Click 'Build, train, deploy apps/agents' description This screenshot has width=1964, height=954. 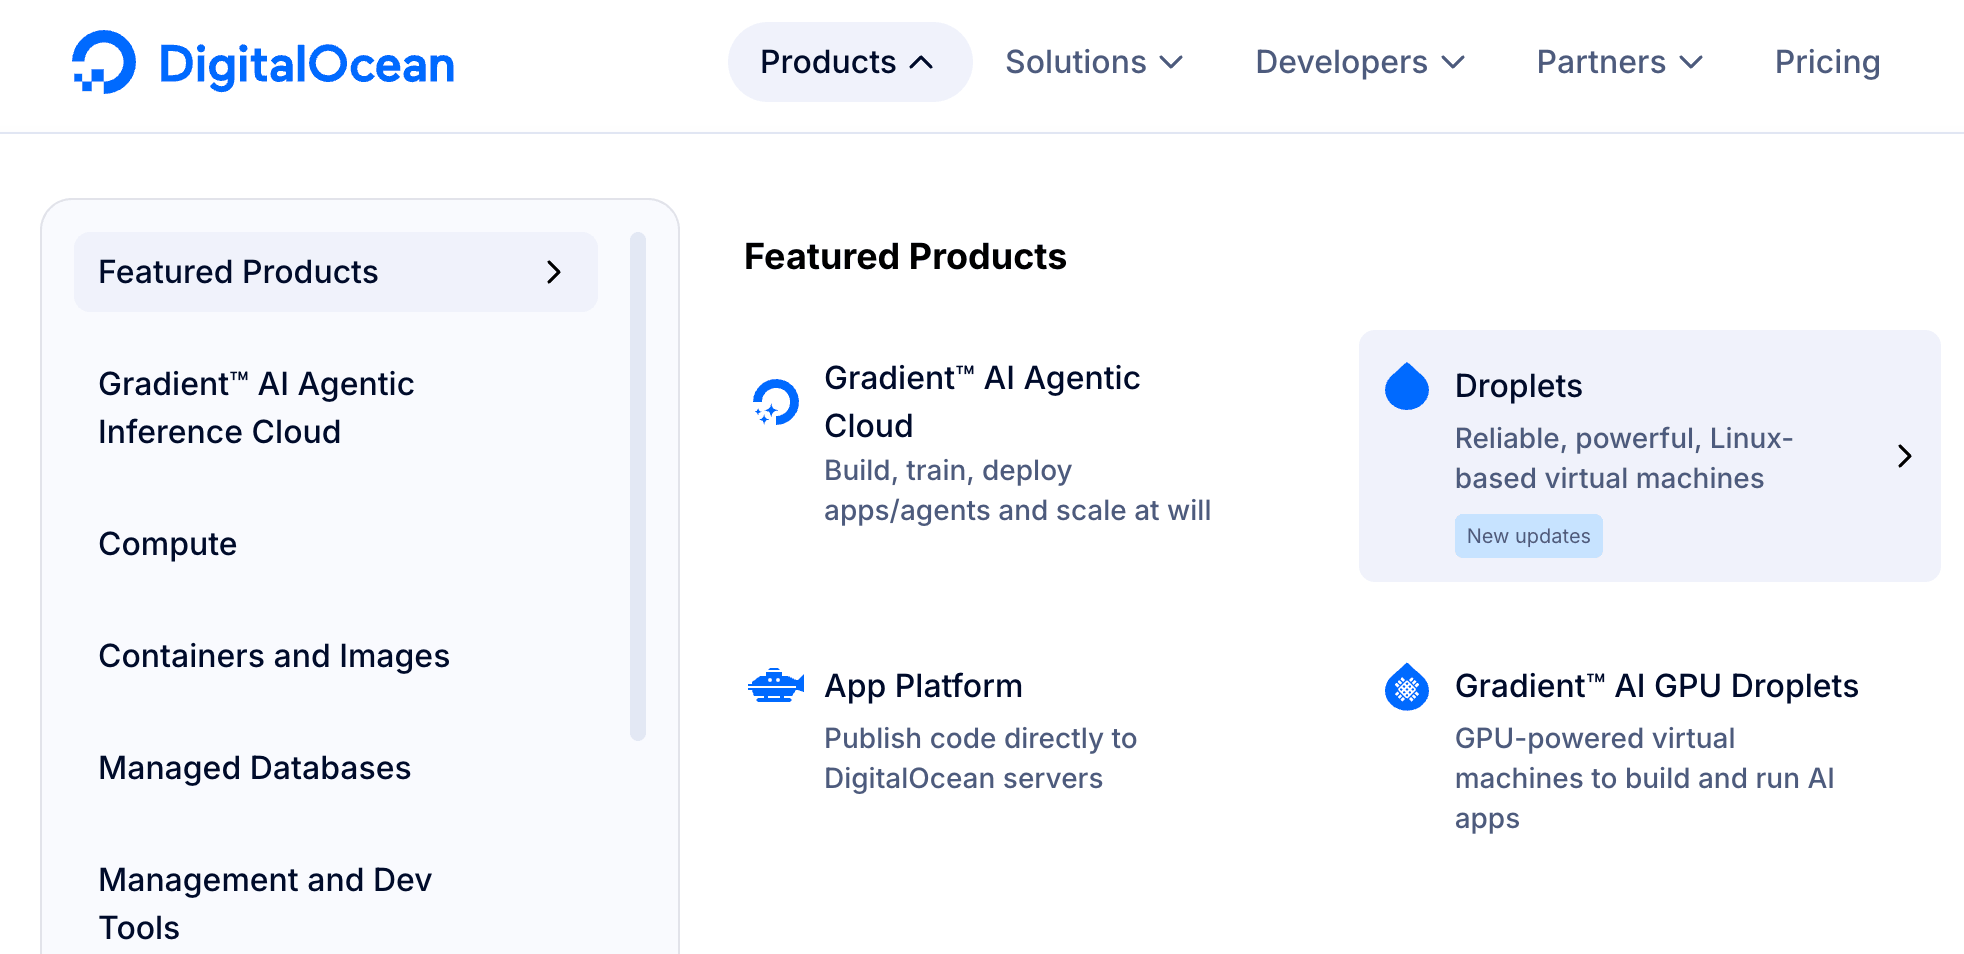1017,490
